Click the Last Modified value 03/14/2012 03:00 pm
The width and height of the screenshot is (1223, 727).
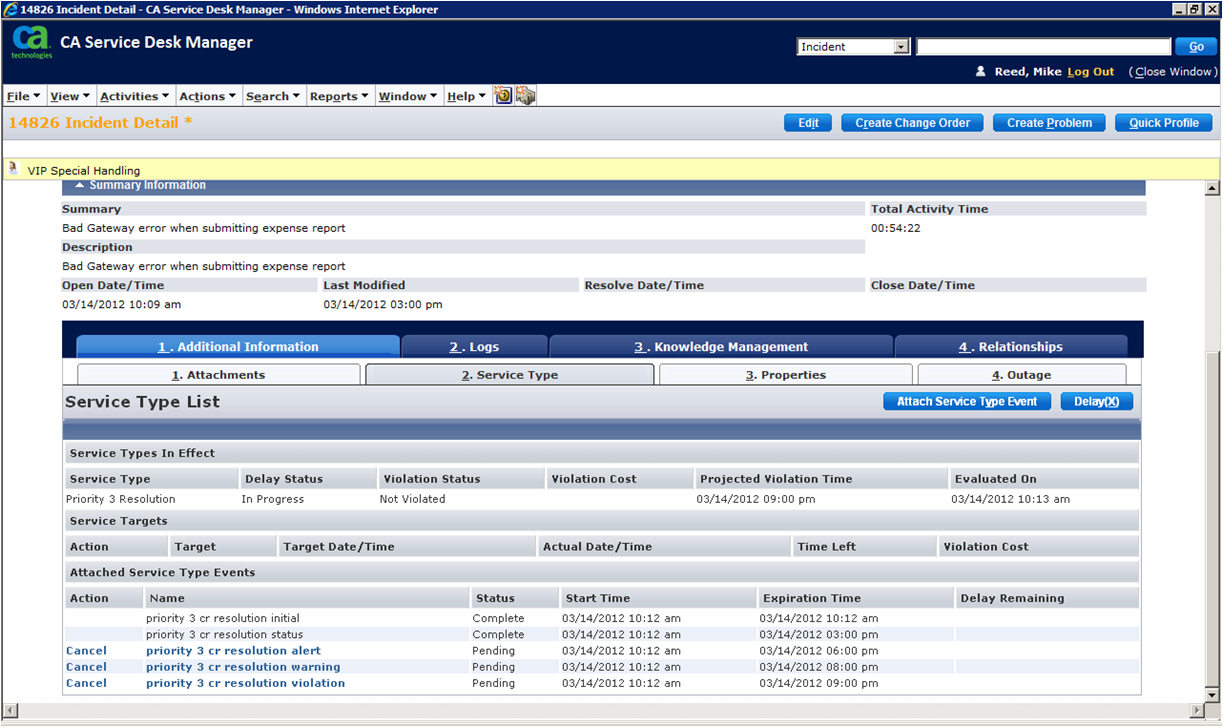[x=383, y=304]
